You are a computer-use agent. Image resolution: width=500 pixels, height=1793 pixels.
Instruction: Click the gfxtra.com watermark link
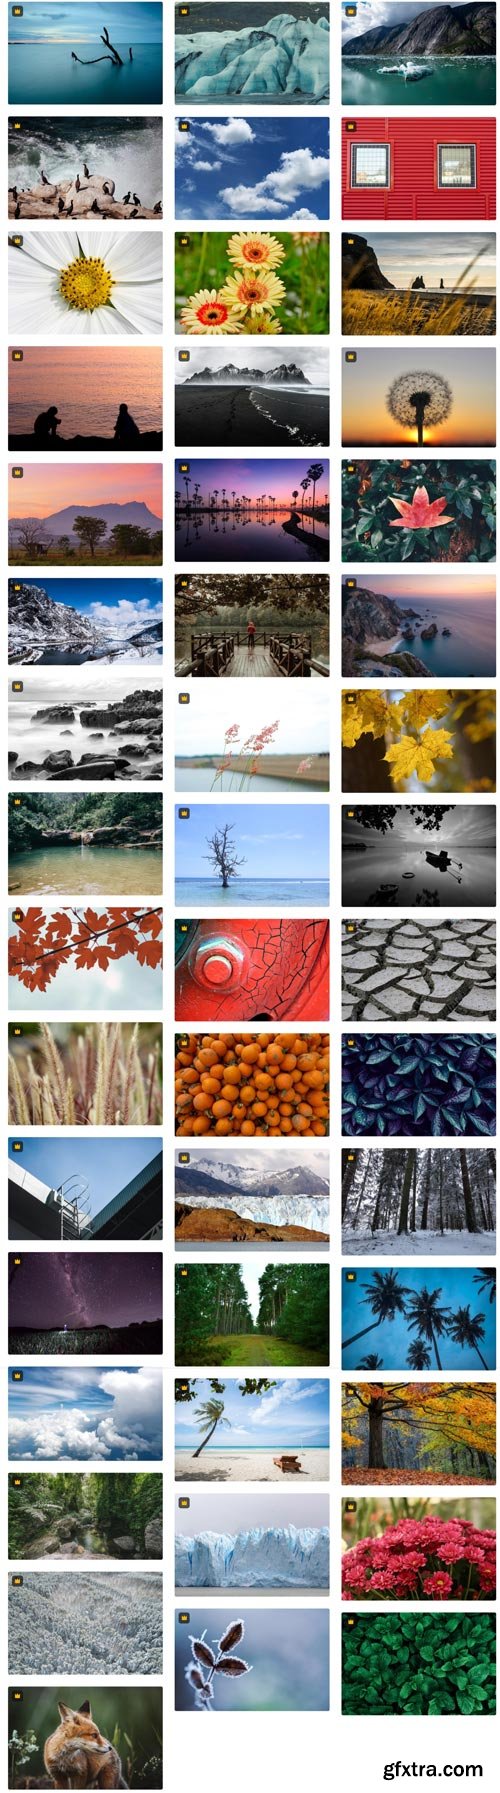pos(432,1768)
